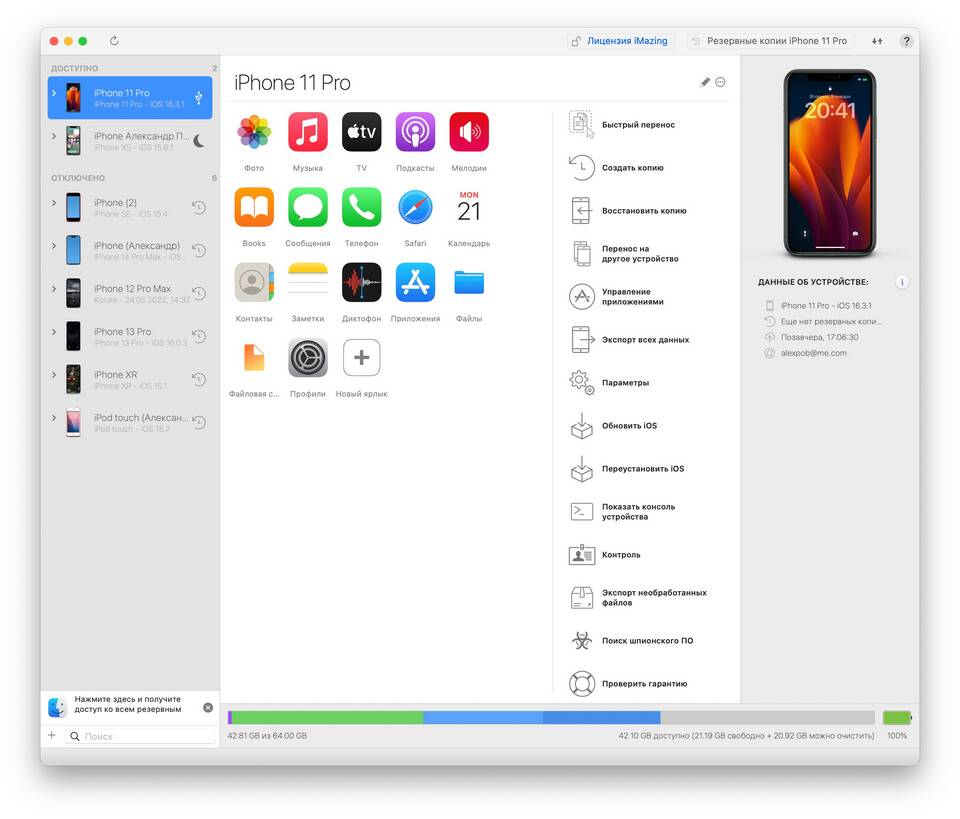
Task: Click the Safari browser icon
Action: (415, 208)
